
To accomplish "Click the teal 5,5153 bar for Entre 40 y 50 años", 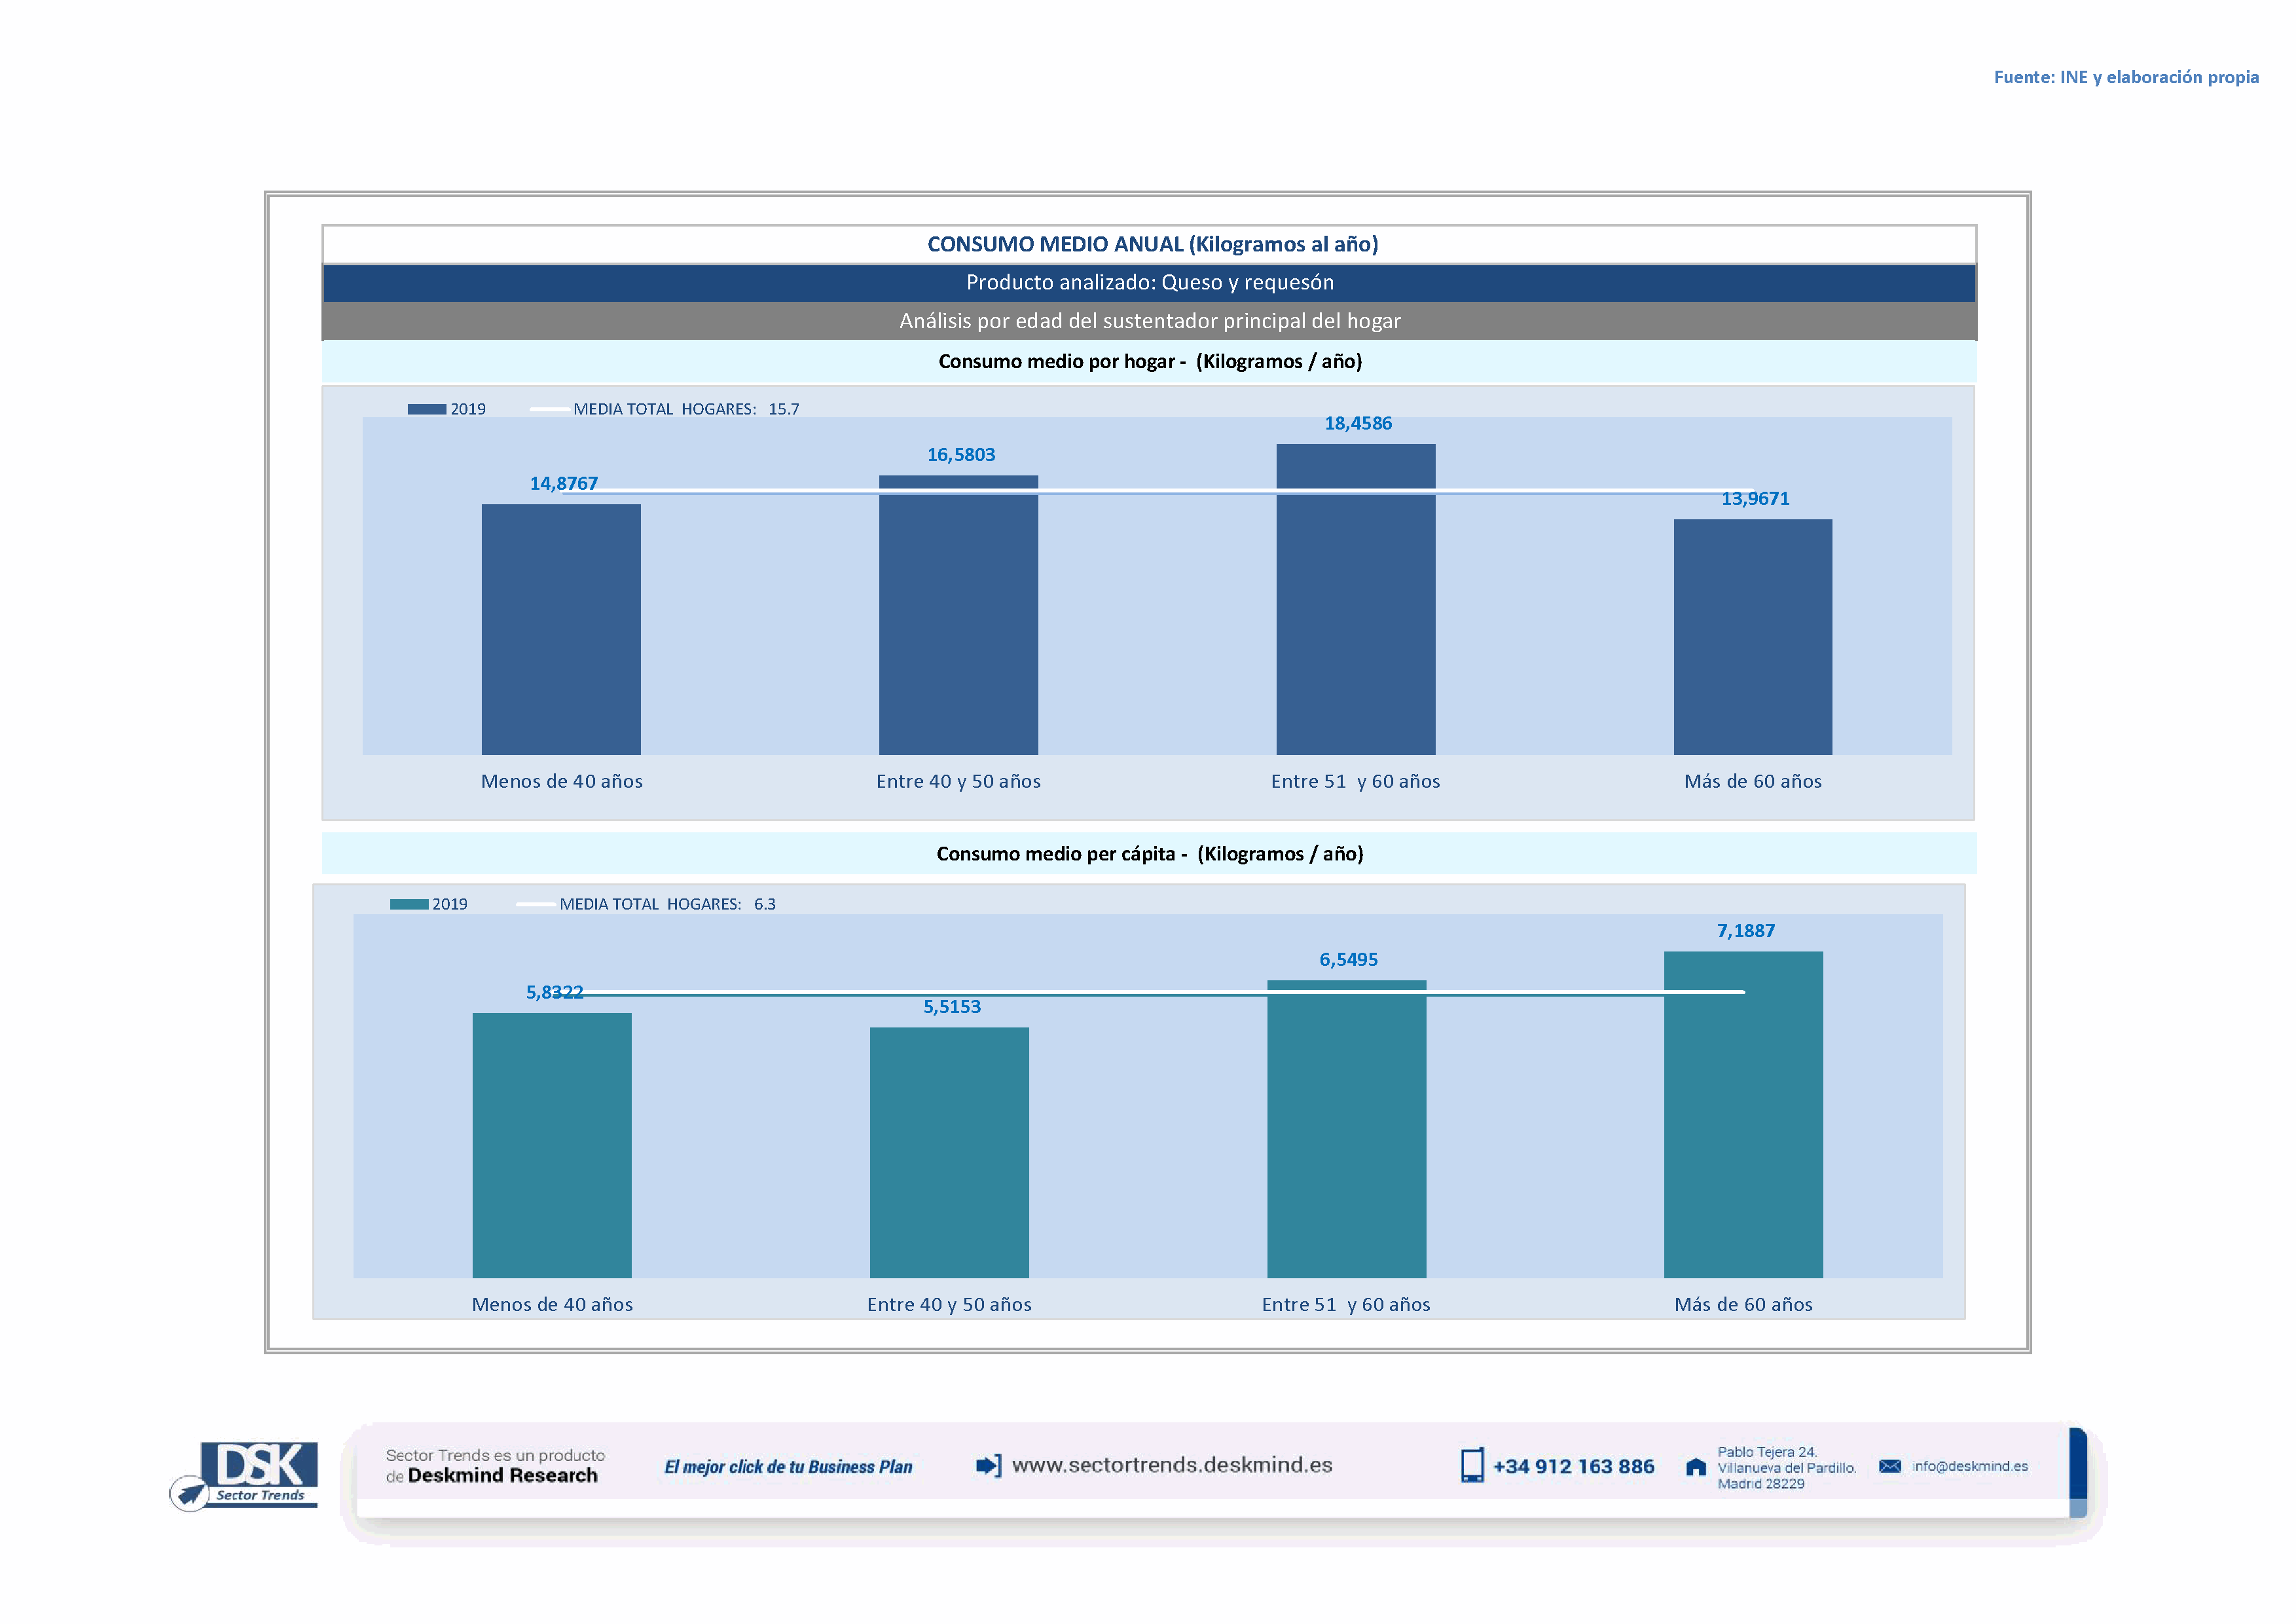I will click(x=949, y=1152).
